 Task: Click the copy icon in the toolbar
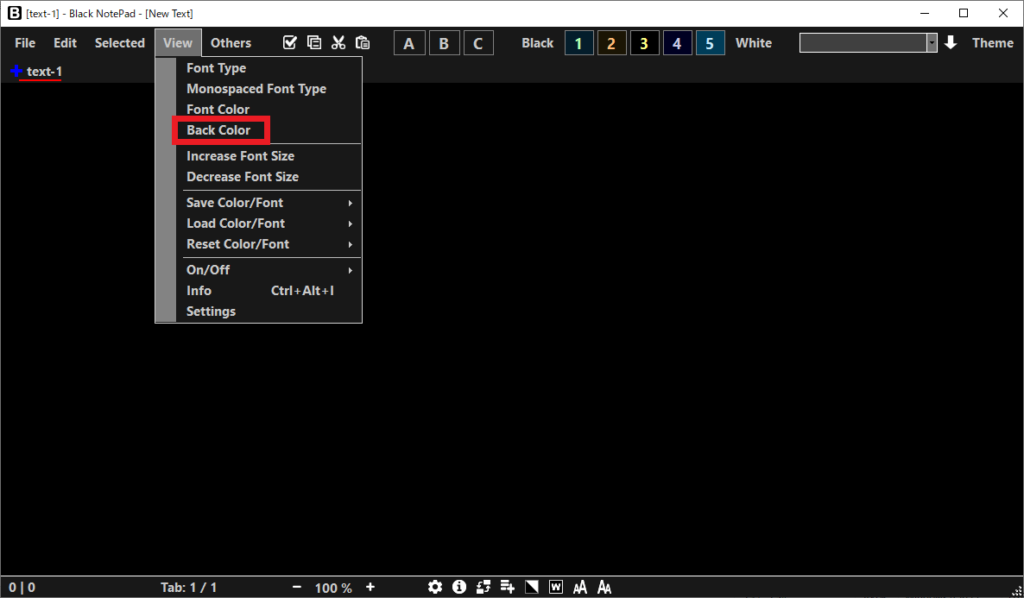tap(314, 42)
